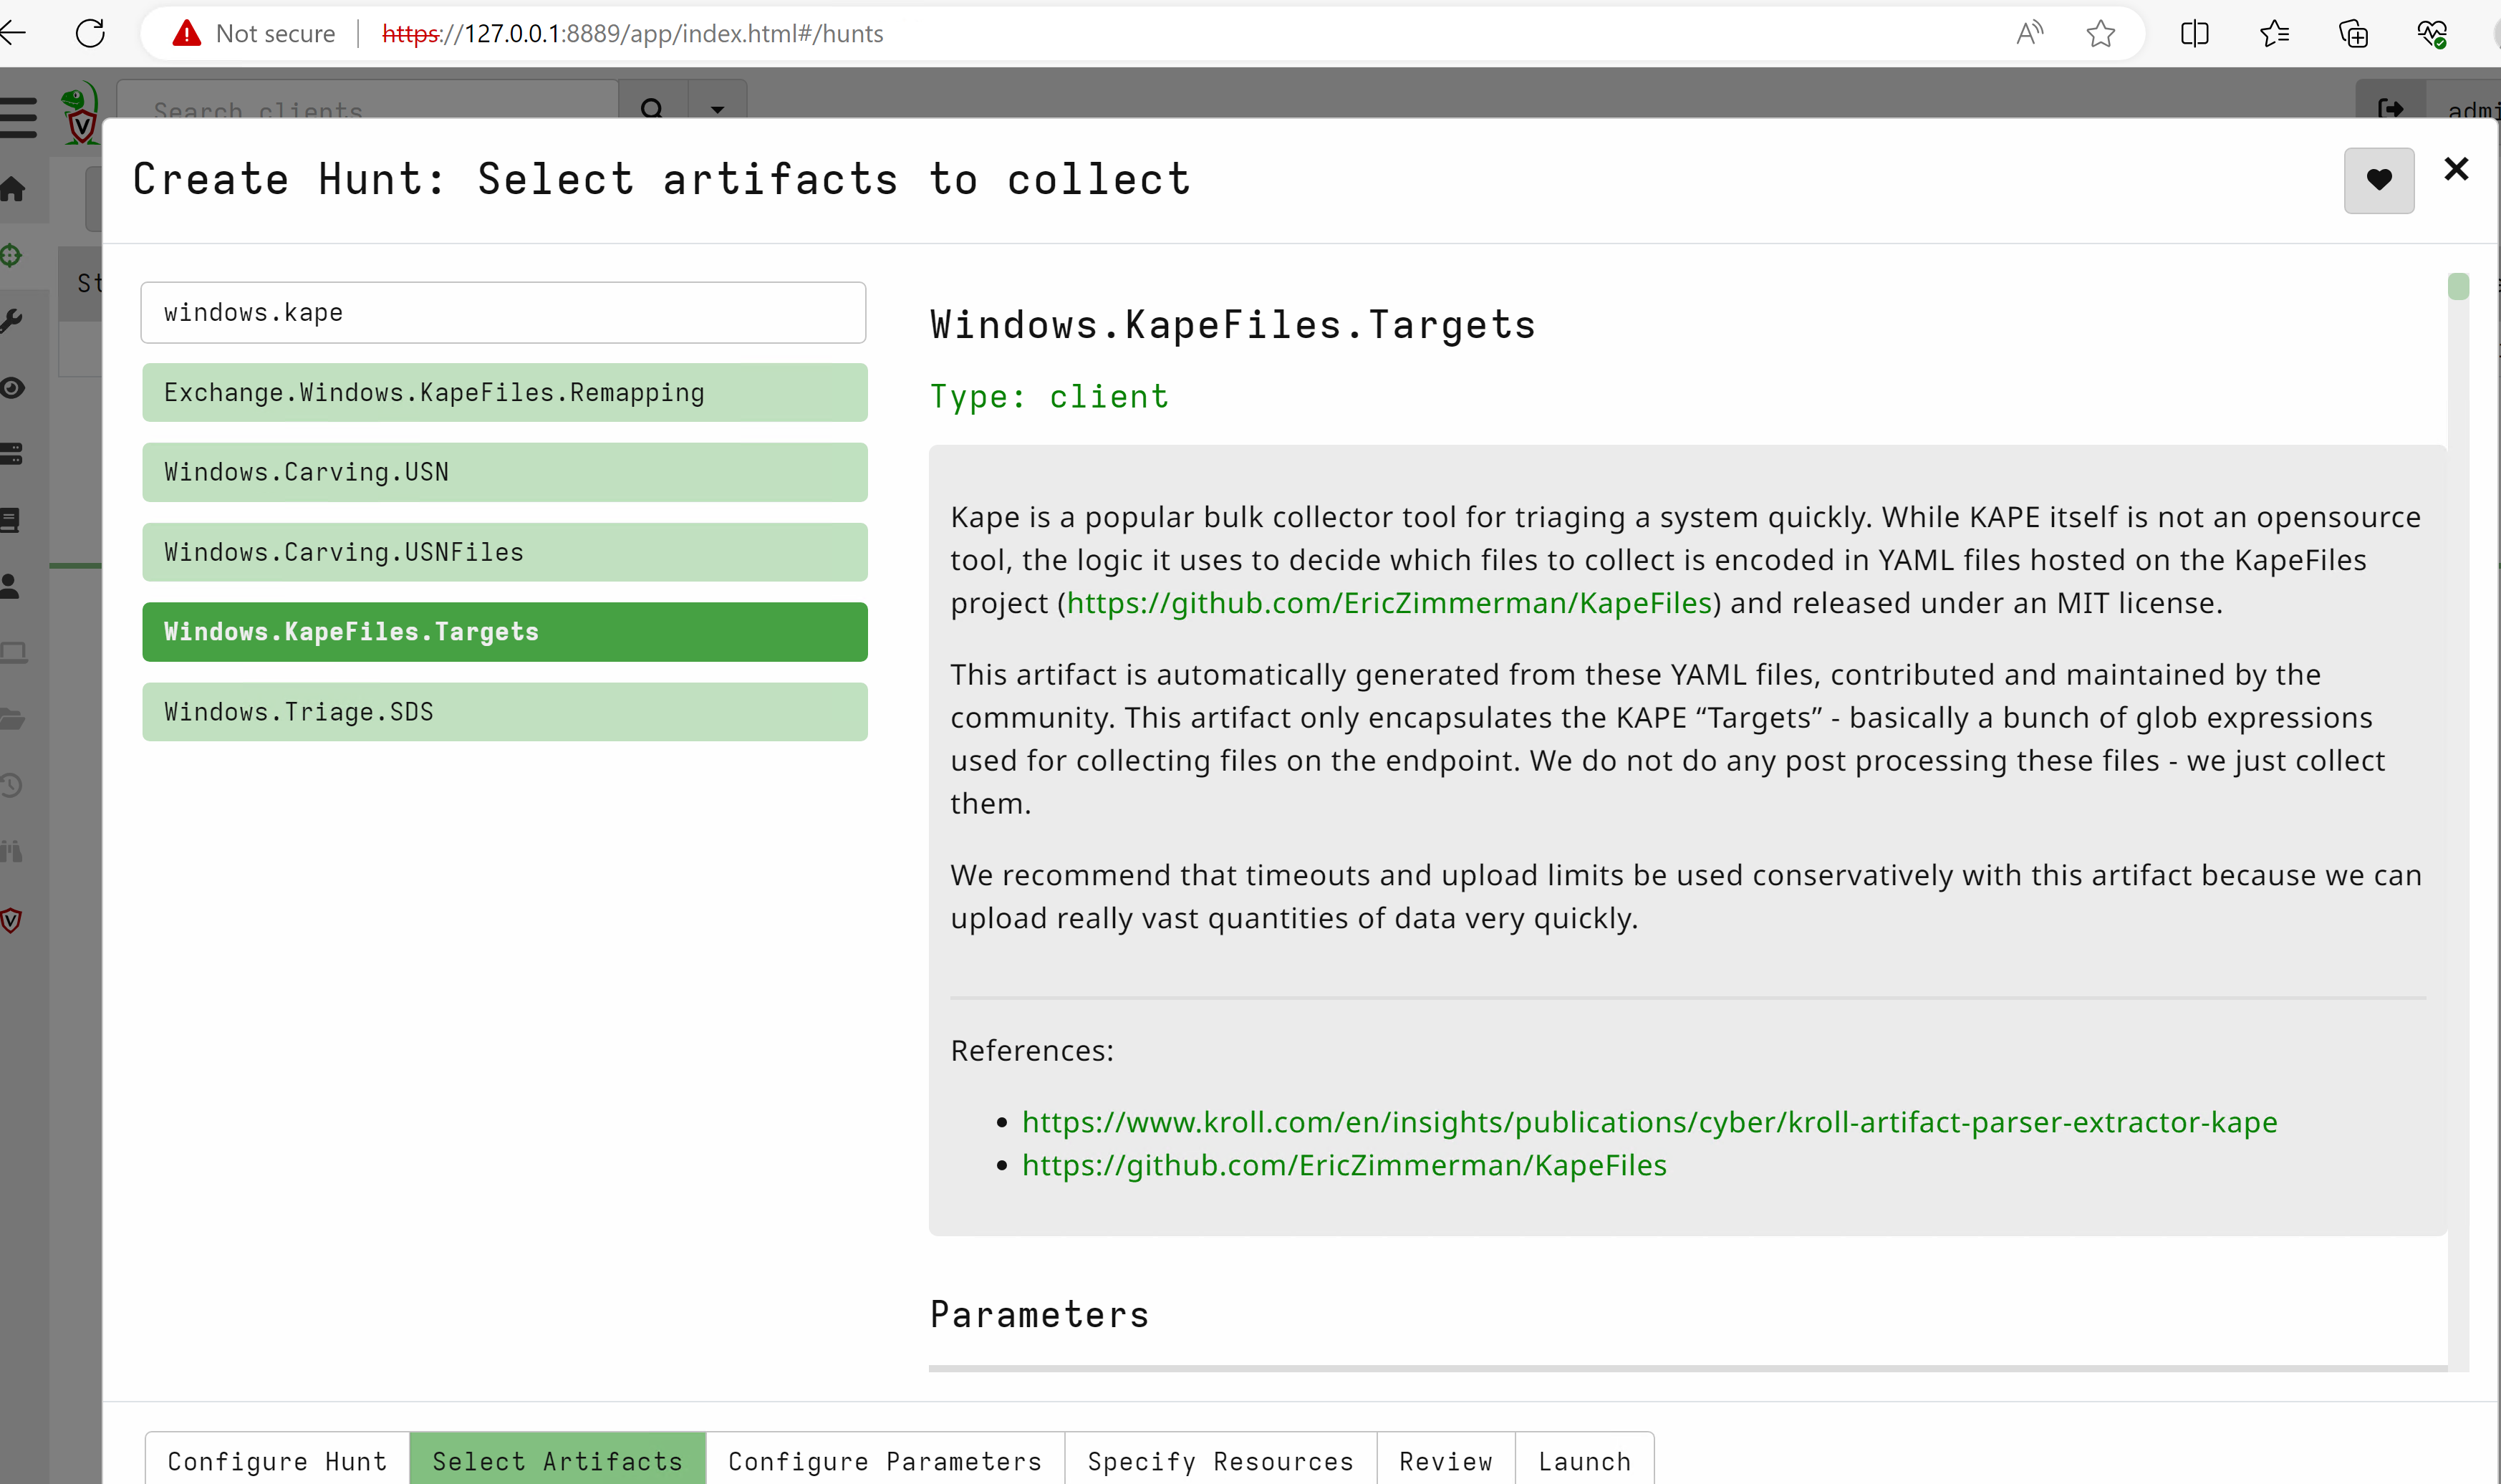The height and width of the screenshot is (1484, 2501).
Task: Click the Velociraptor logo
Action: (x=80, y=114)
